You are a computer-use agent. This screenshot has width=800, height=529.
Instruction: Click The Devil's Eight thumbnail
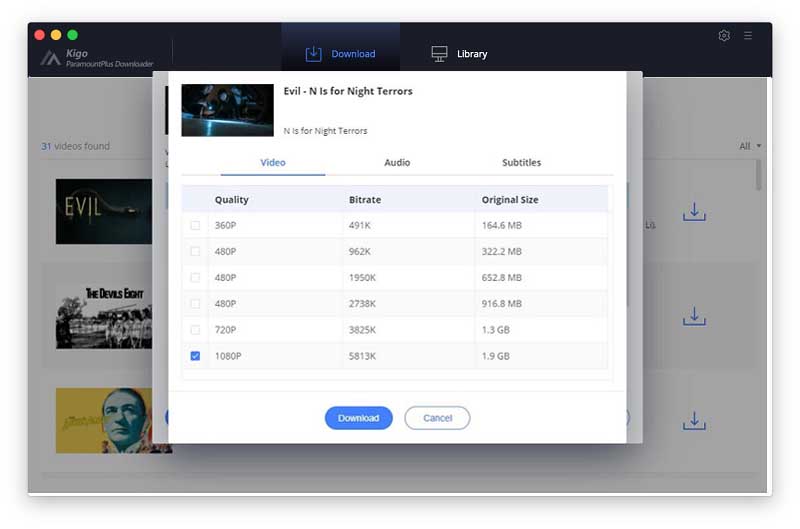(104, 316)
